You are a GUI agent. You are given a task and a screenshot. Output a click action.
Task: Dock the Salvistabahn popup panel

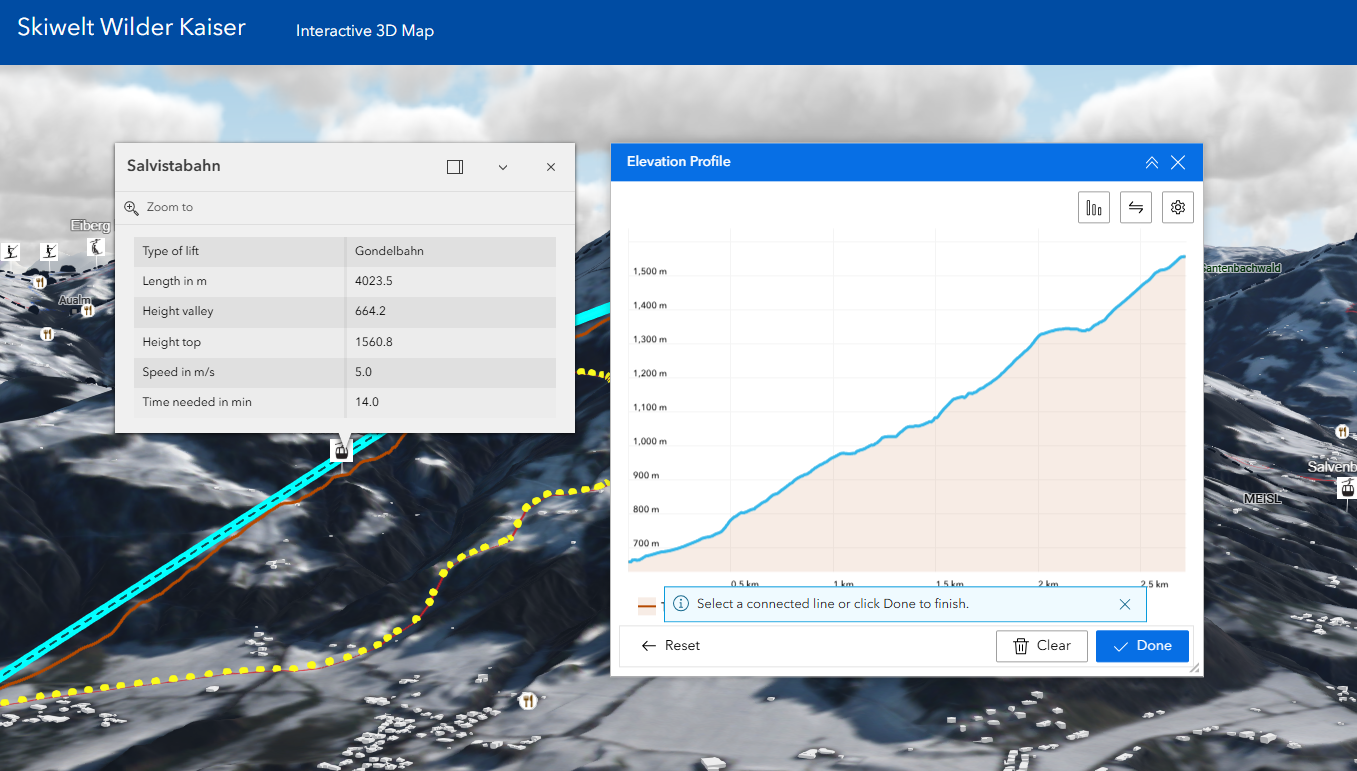pos(455,167)
